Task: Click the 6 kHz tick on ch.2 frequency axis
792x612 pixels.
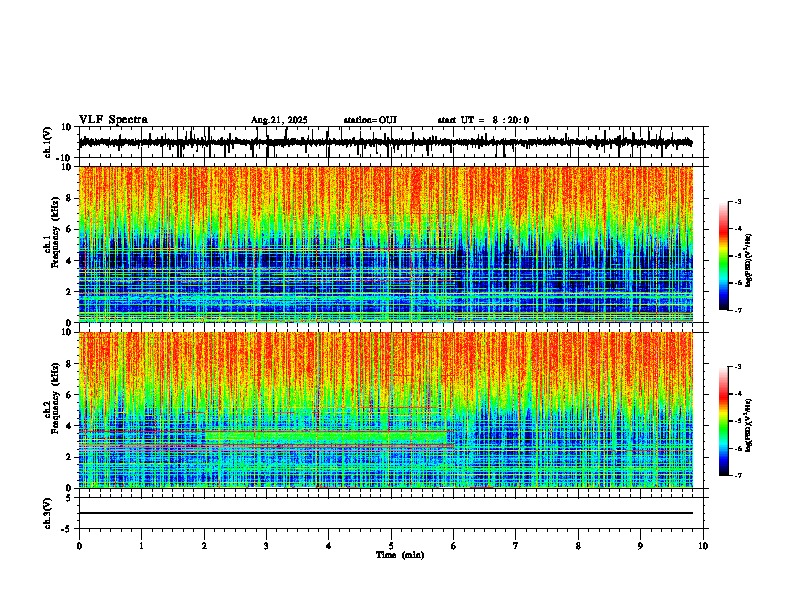Action: pos(69,394)
